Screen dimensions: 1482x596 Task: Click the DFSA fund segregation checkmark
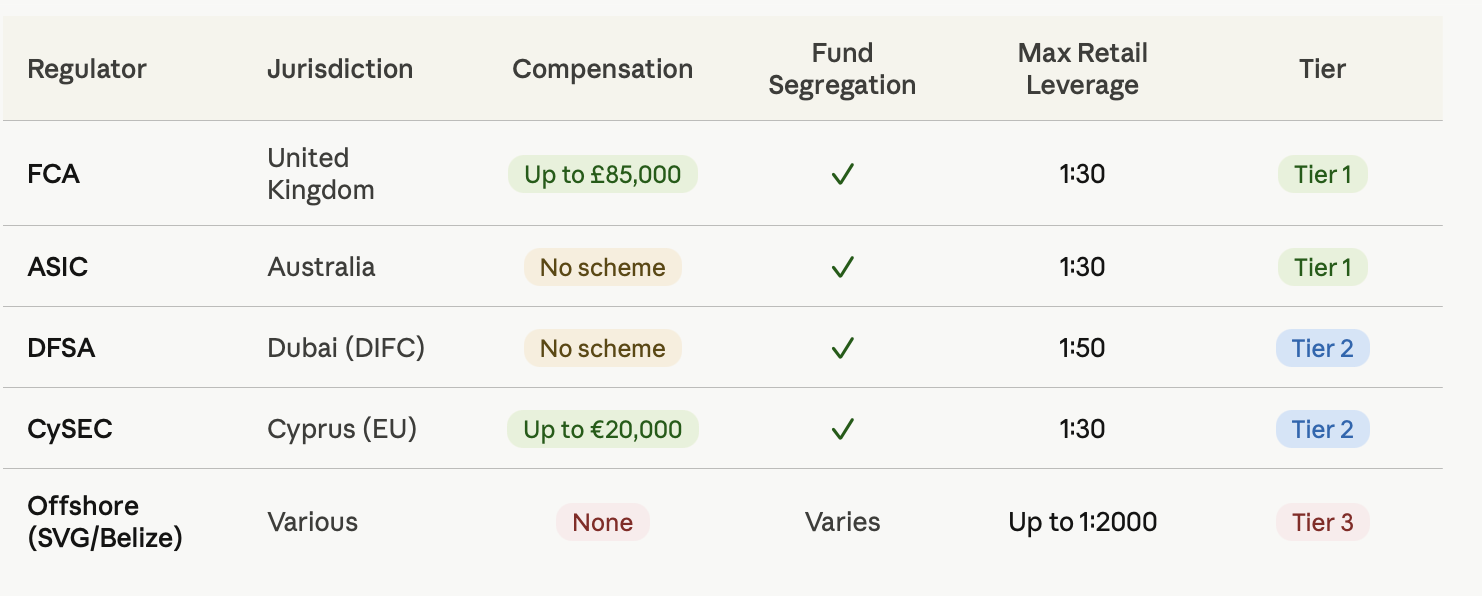coord(842,348)
